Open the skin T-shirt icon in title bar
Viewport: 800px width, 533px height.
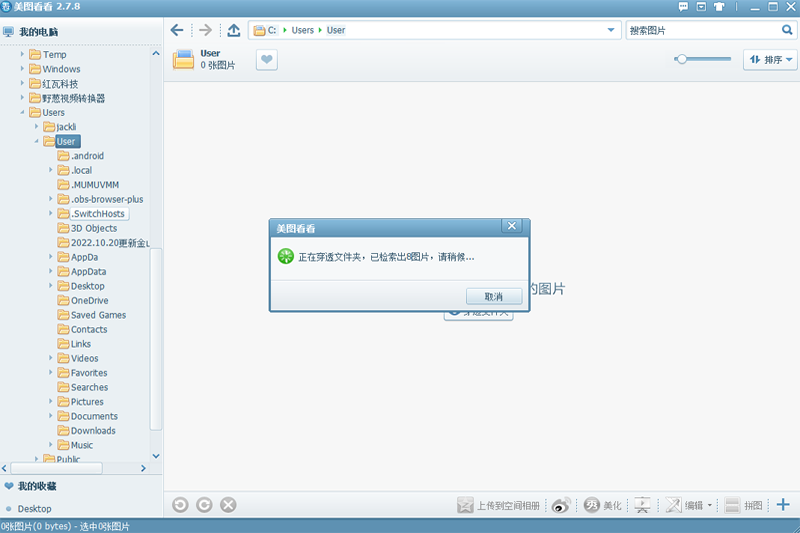[x=719, y=7]
